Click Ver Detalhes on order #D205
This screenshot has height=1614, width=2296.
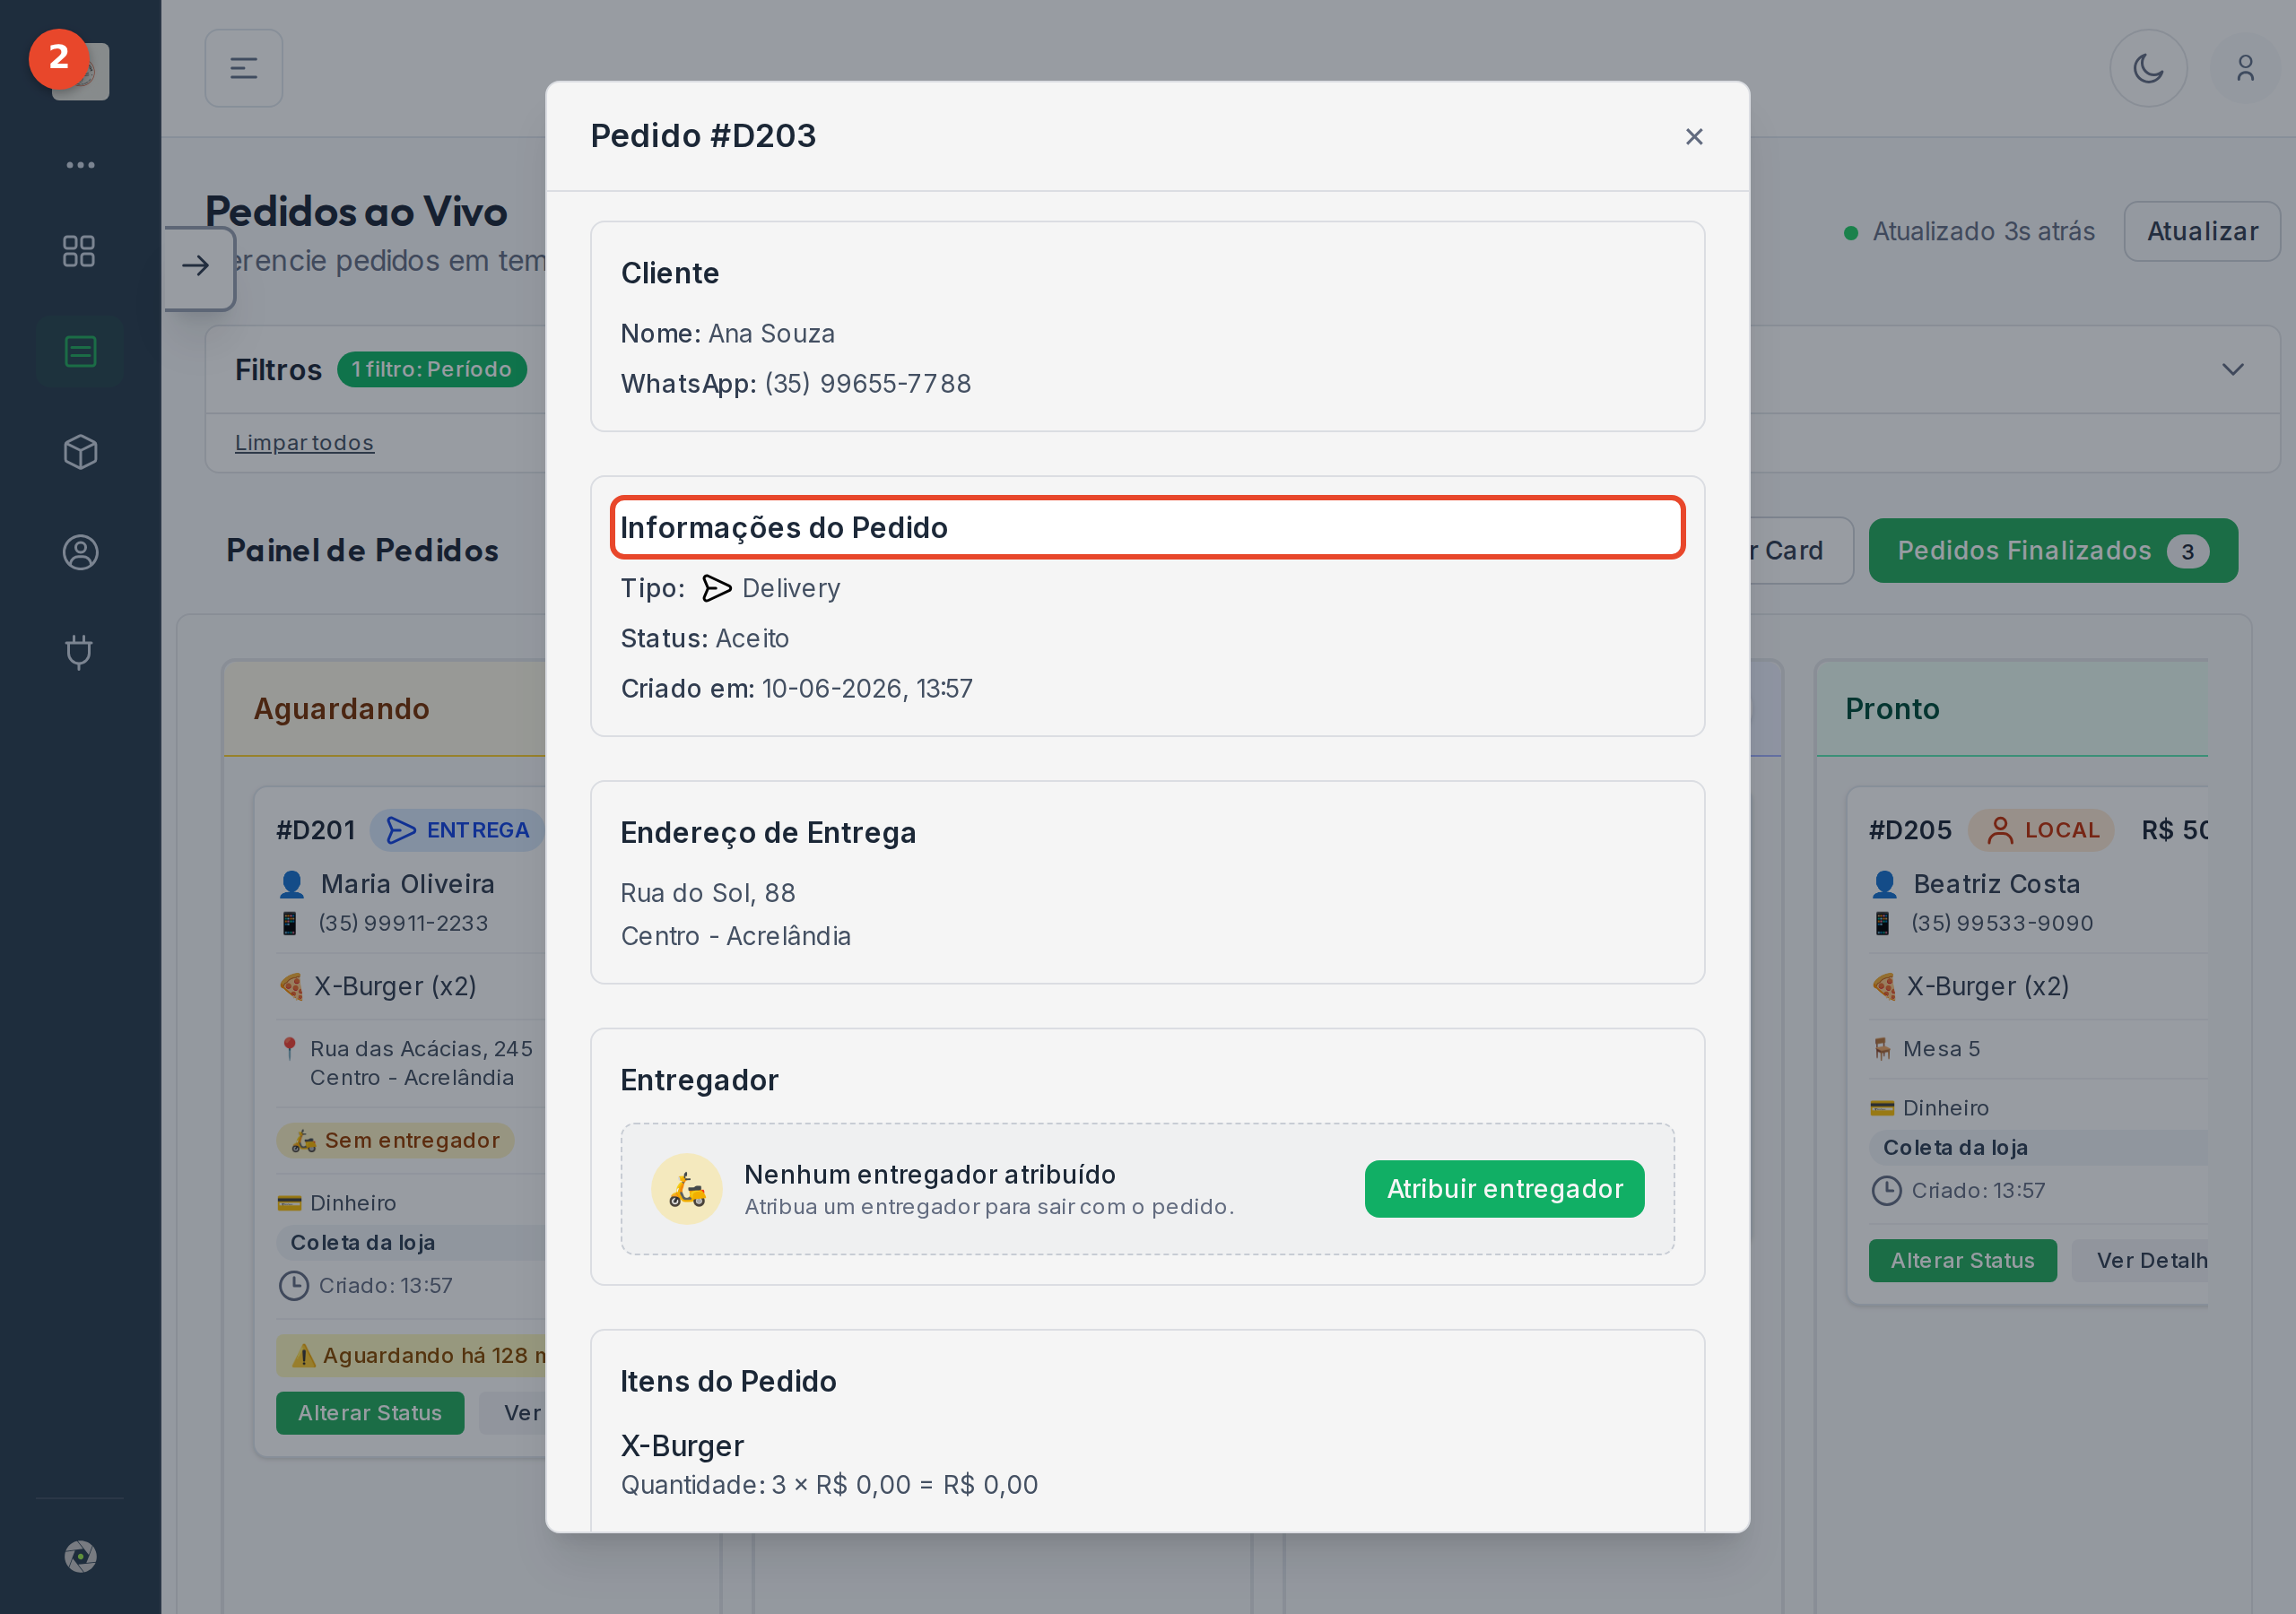pyautogui.click(x=2140, y=1260)
